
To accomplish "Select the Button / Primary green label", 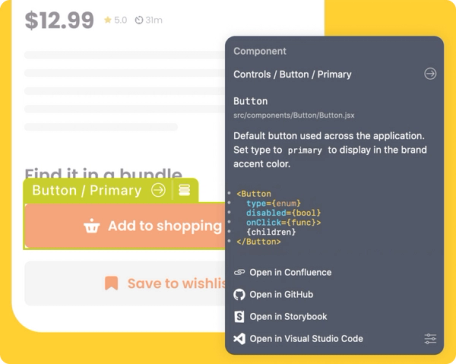I will pyautogui.click(x=87, y=190).
